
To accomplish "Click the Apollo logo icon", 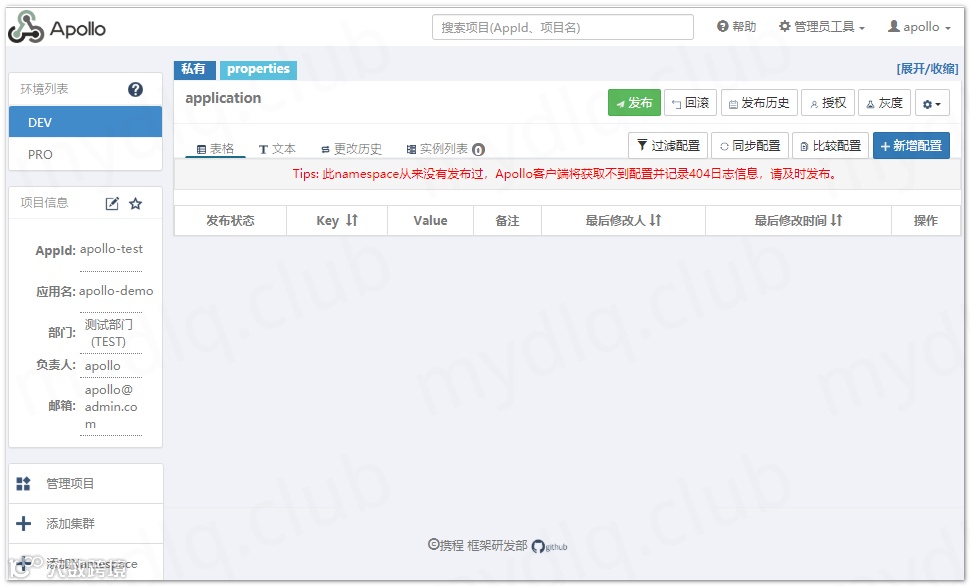I will pos(25,27).
